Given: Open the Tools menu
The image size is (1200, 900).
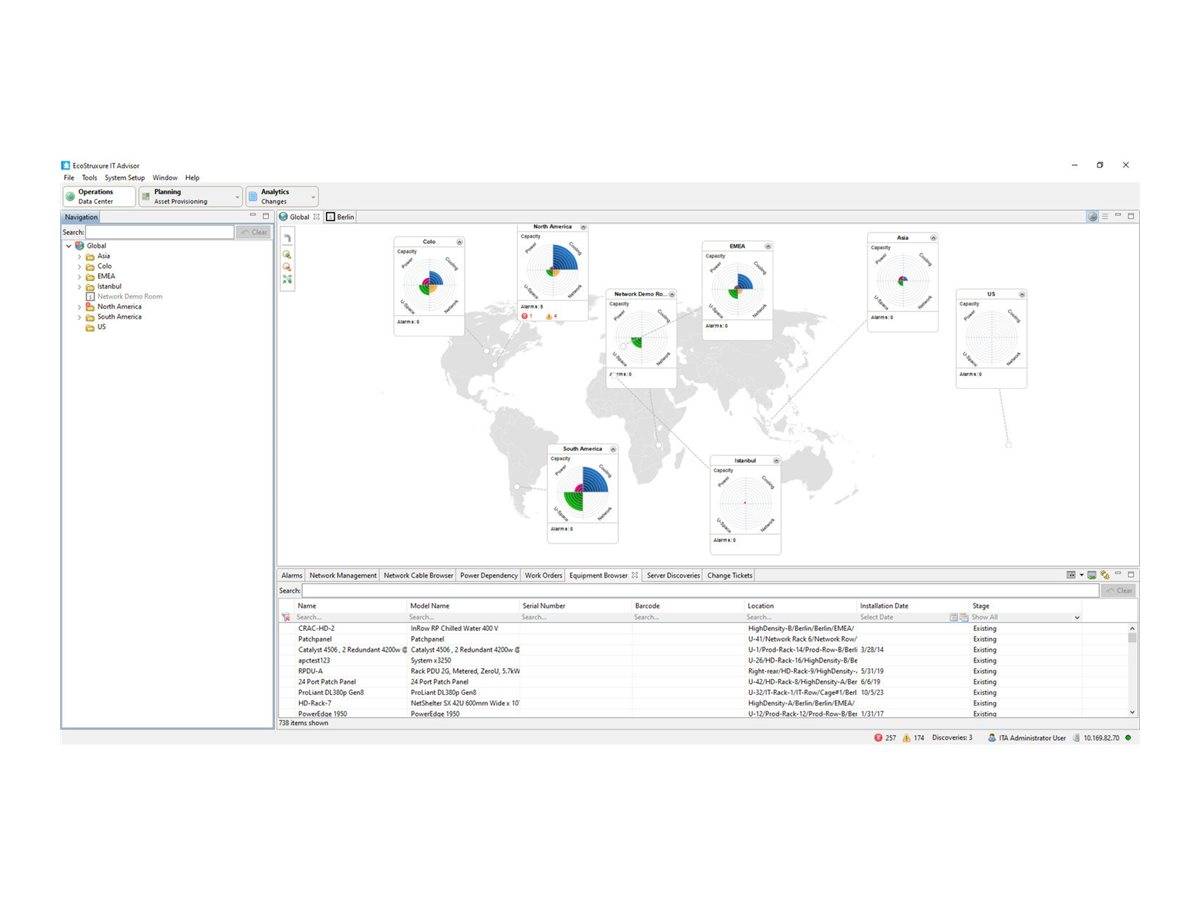Looking at the screenshot, I should click(x=89, y=177).
